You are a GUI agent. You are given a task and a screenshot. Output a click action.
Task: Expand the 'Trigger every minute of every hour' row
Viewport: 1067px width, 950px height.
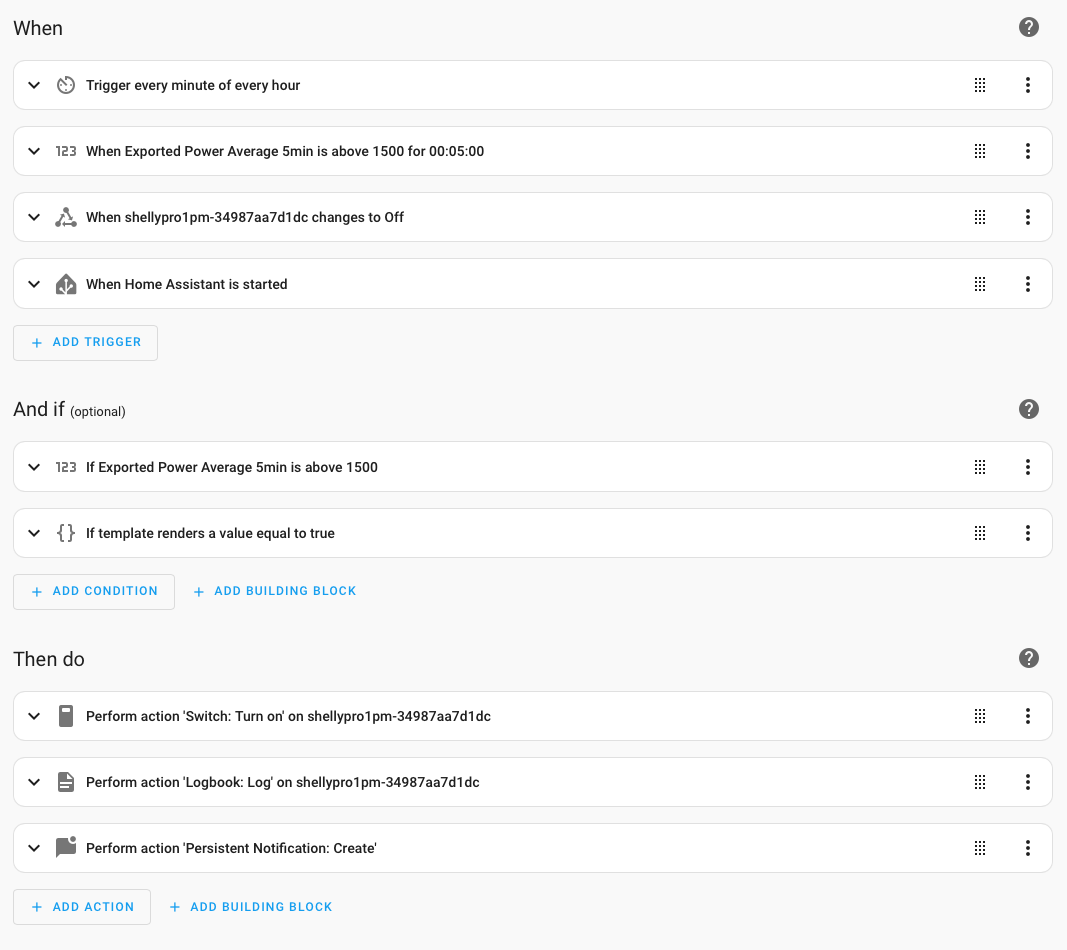[x=34, y=85]
